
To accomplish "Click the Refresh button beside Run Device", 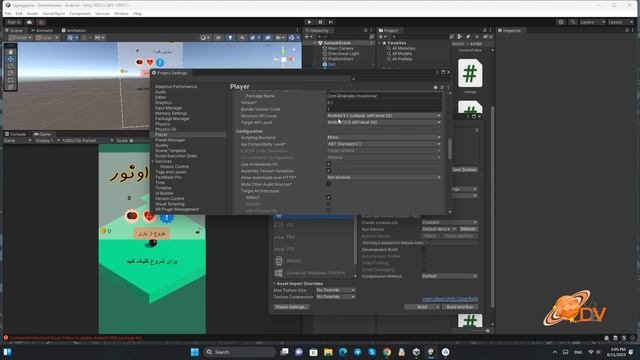I will [x=468, y=229].
